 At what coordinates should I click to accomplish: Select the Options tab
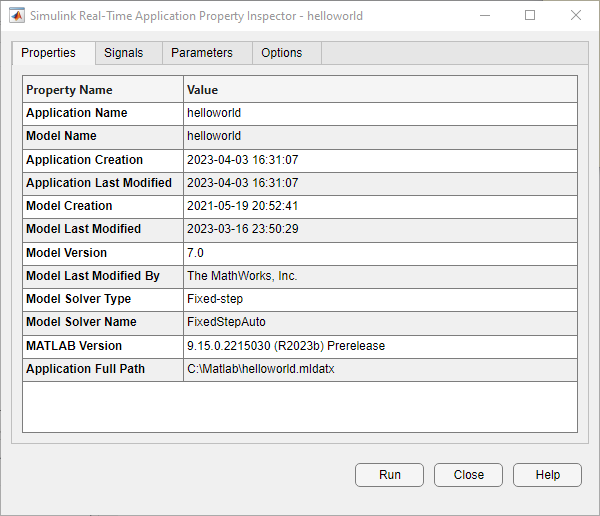click(x=281, y=53)
